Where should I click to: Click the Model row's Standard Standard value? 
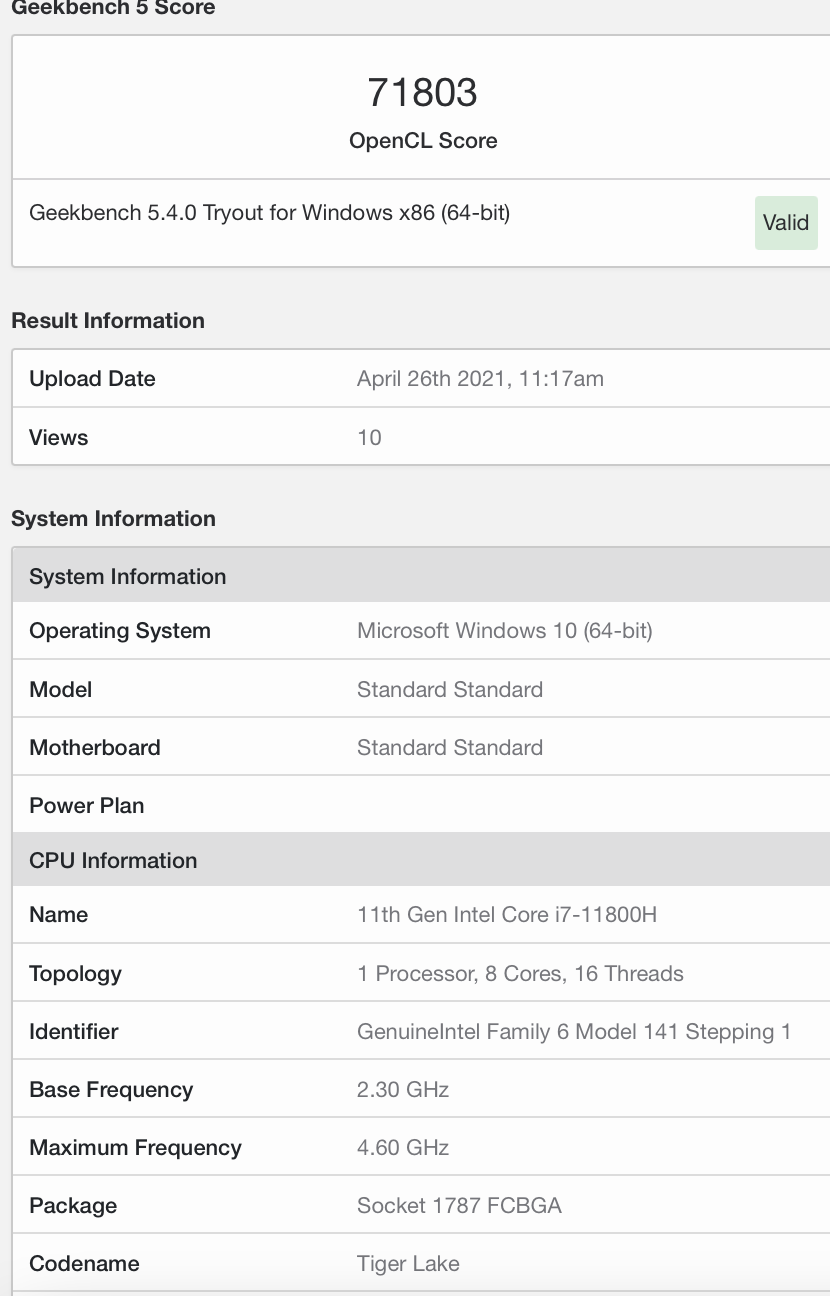[450, 689]
